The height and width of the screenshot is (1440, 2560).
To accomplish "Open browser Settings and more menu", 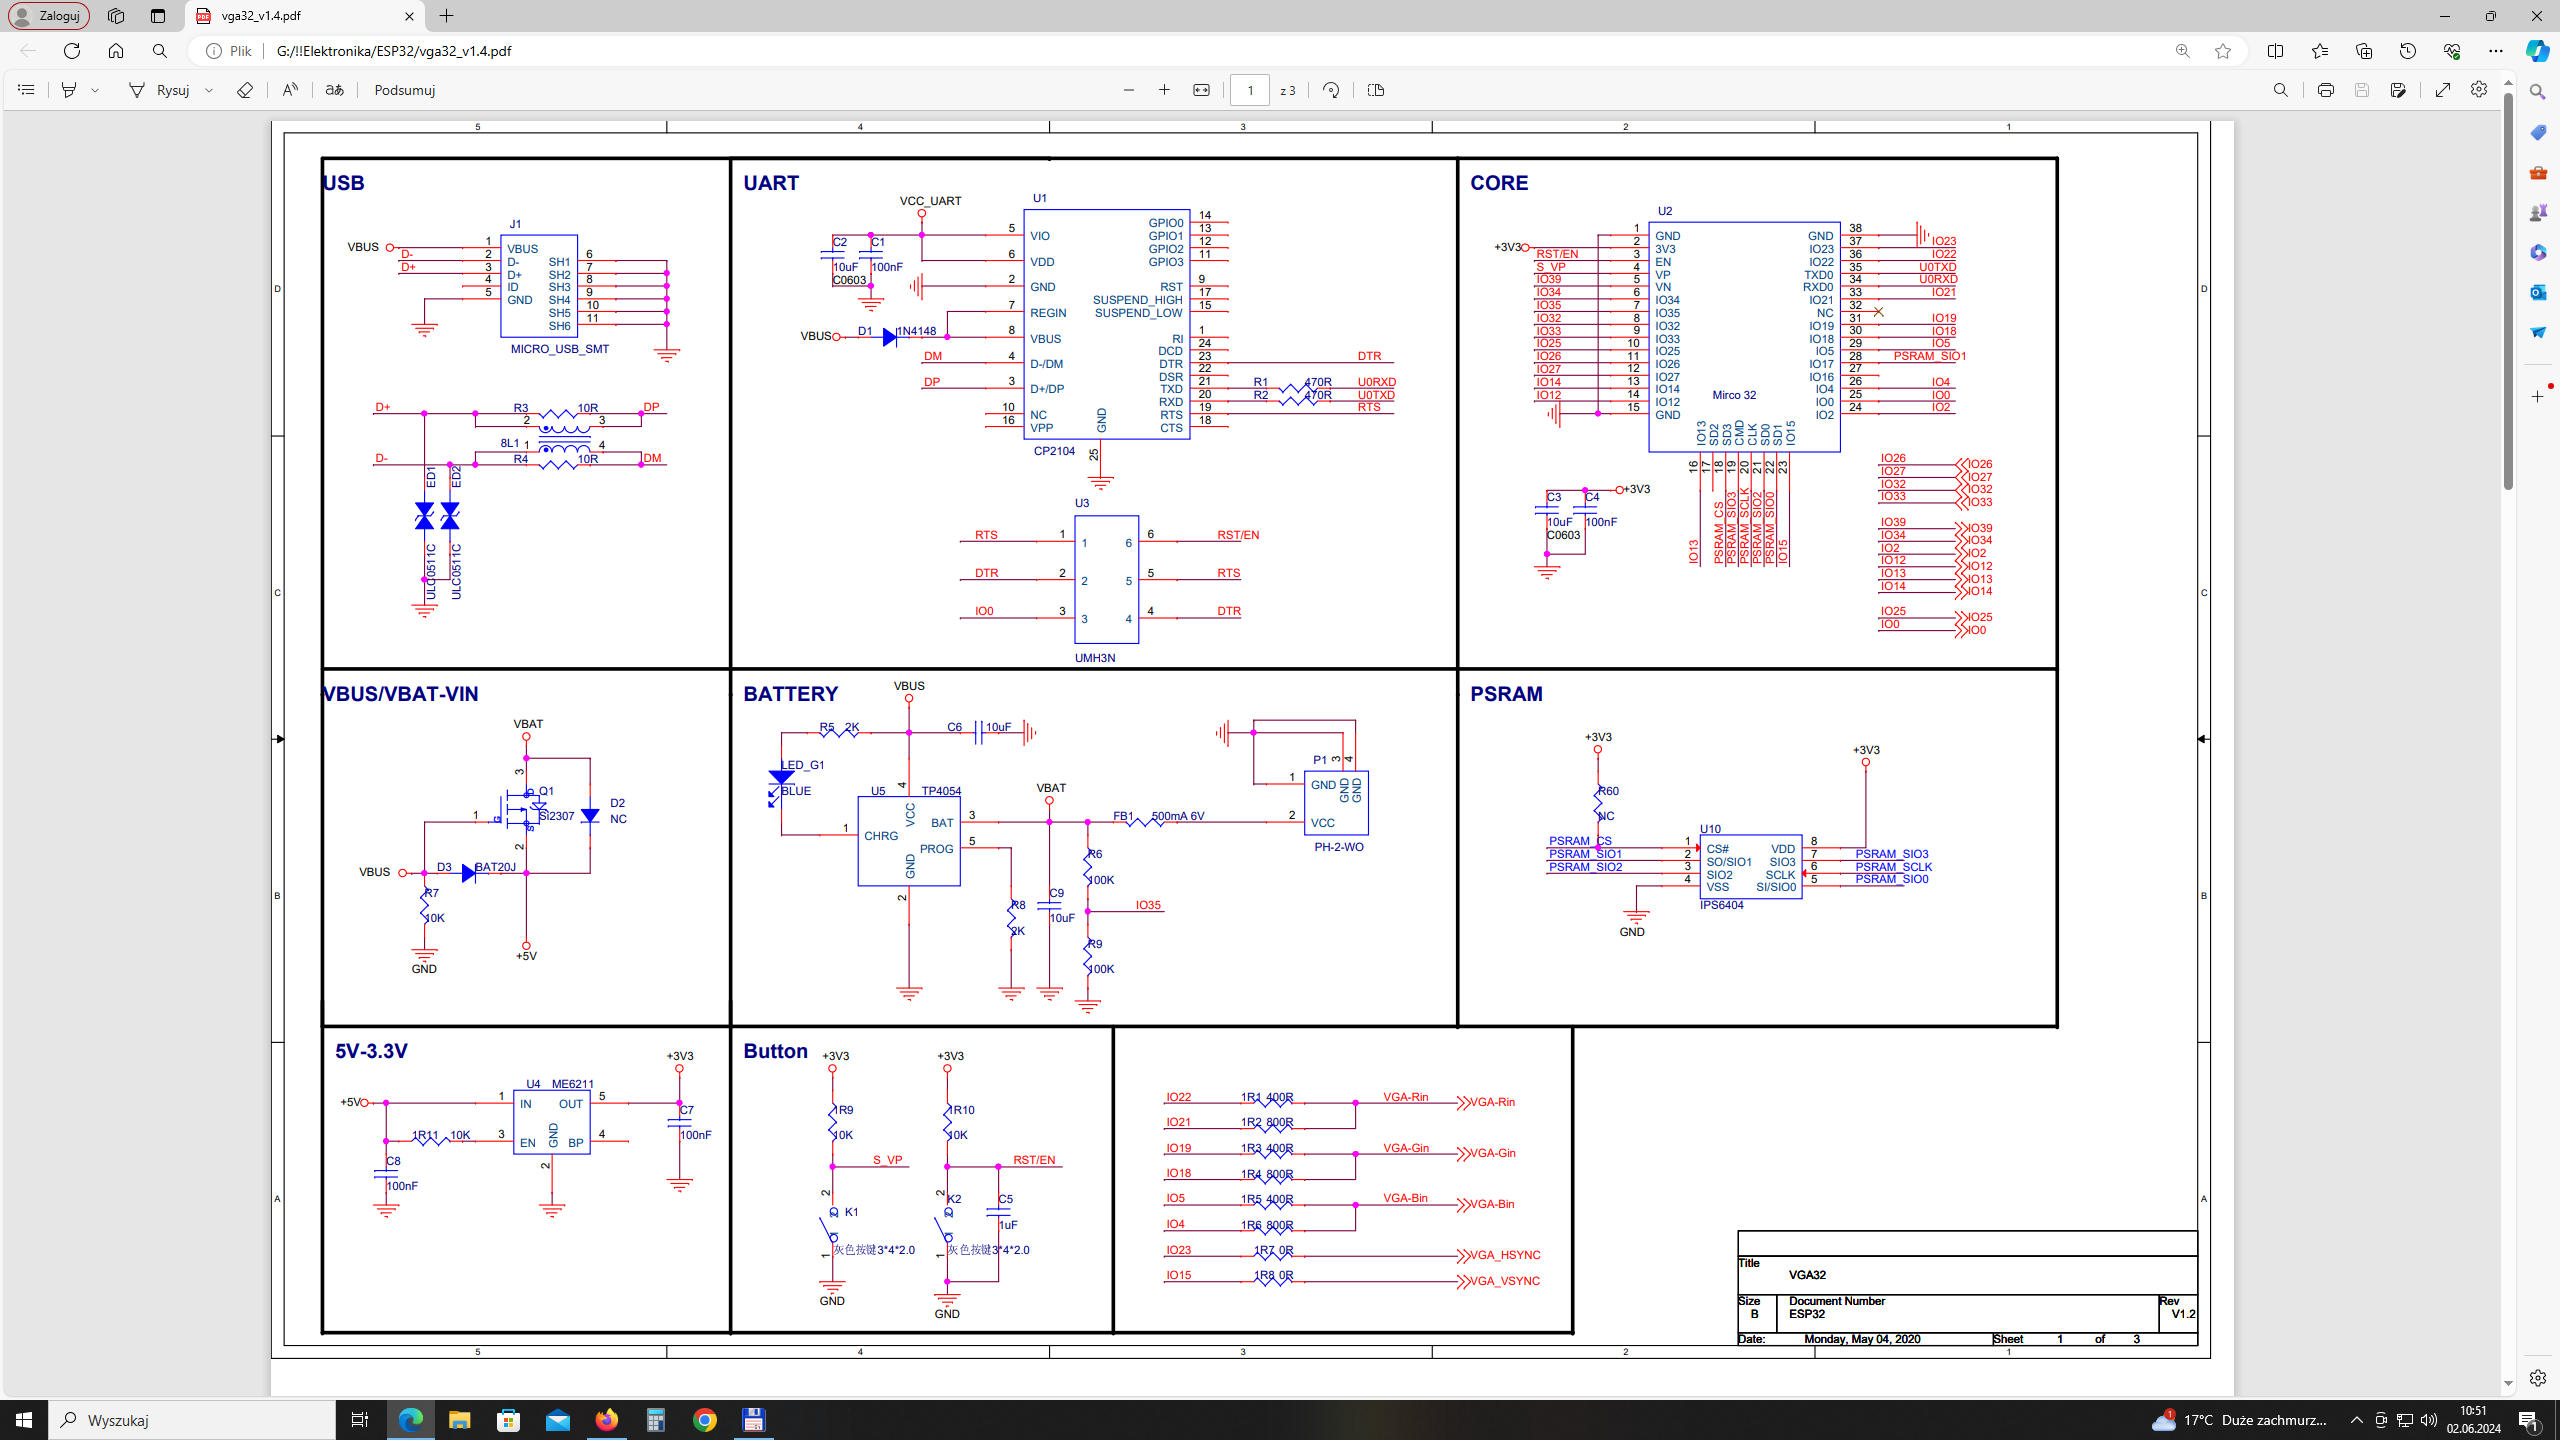I will pos(2496,51).
